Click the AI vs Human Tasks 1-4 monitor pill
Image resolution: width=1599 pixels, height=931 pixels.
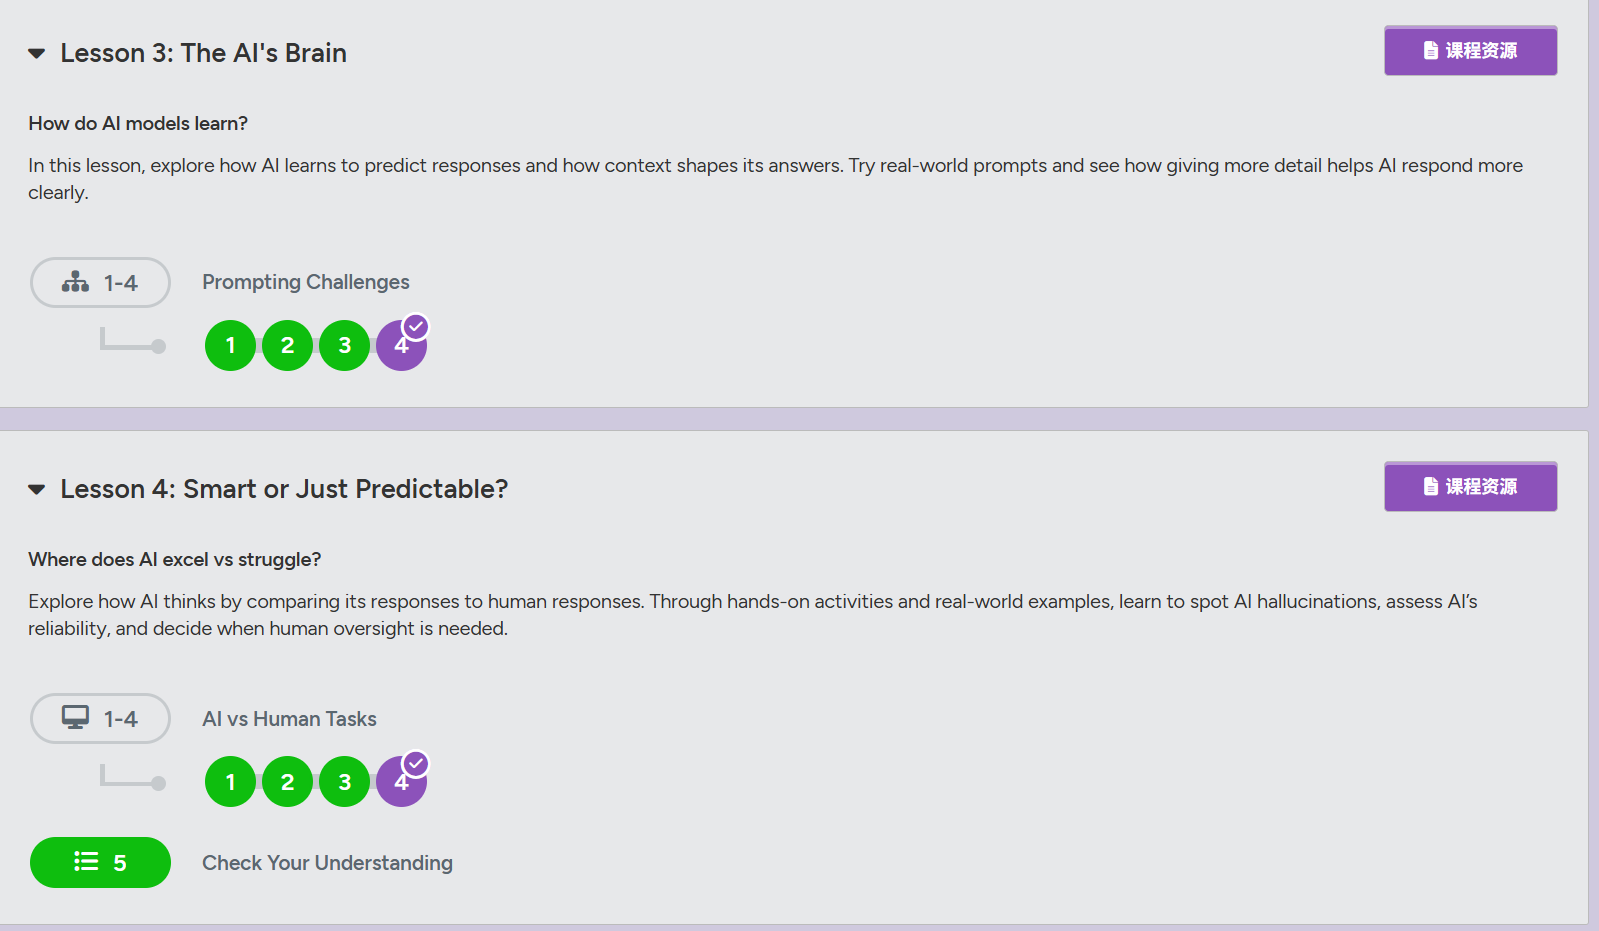point(100,719)
